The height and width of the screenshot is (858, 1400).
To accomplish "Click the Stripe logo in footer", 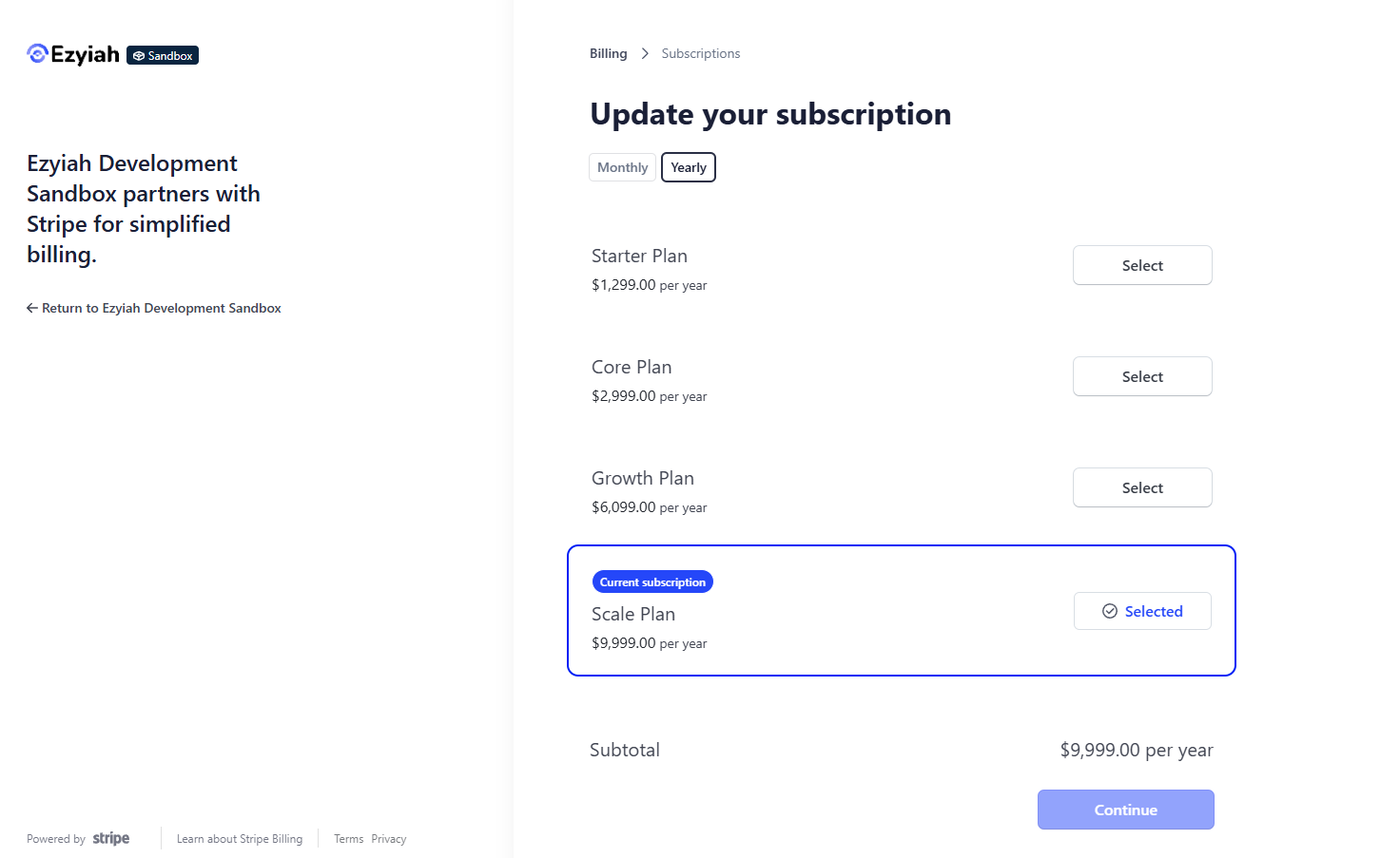I will pyautogui.click(x=111, y=839).
